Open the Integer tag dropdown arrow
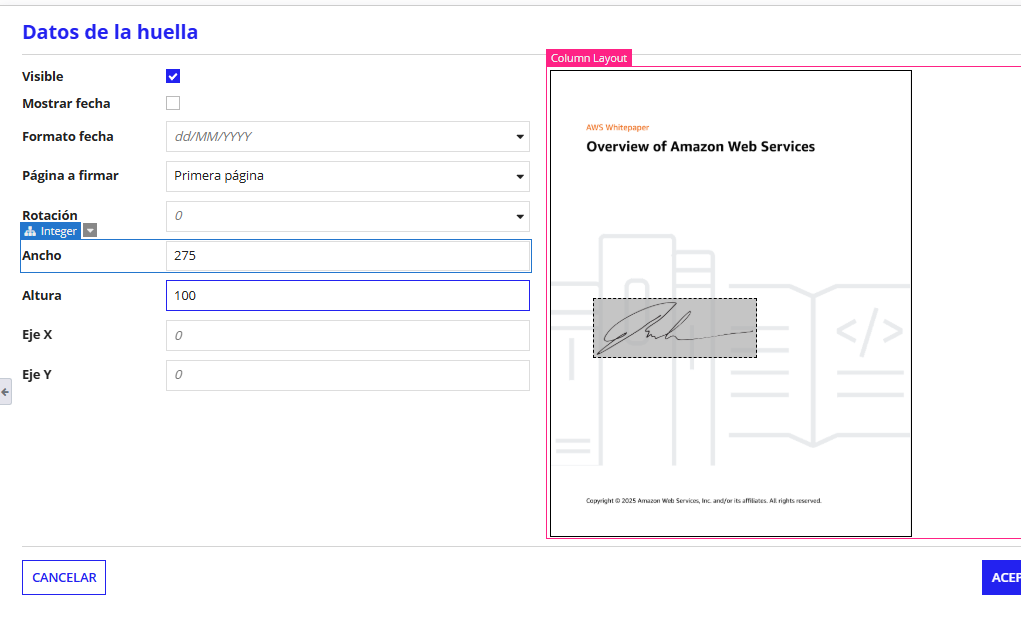The width and height of the screenshot is (1021, 641). click(x=90, y=231)
